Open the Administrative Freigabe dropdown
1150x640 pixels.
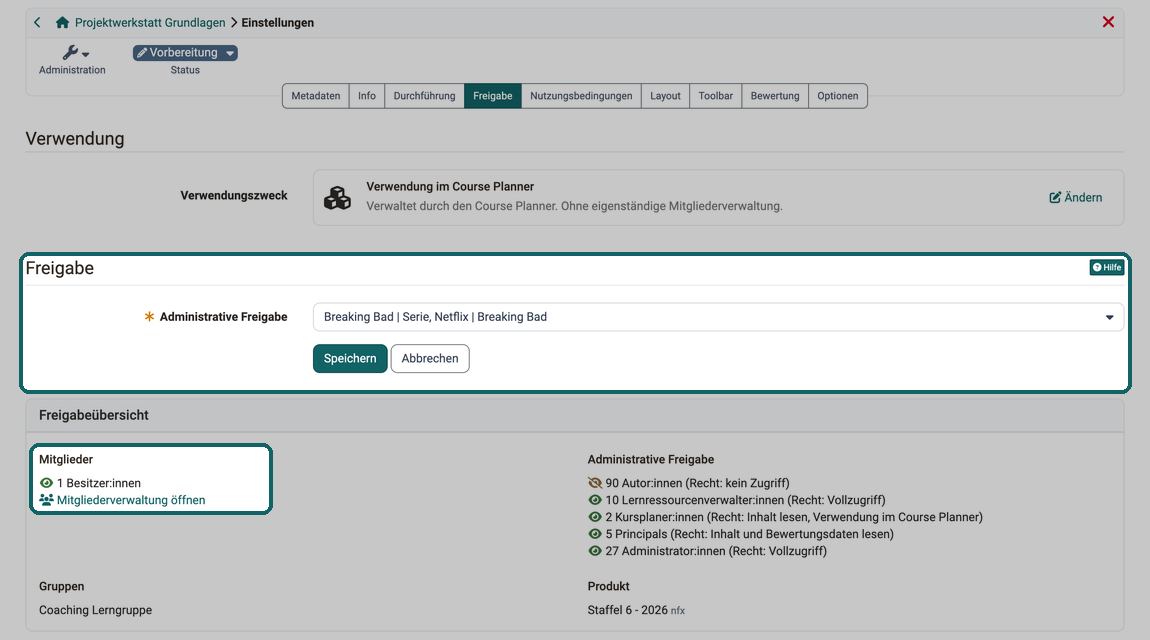pos(718,317)
